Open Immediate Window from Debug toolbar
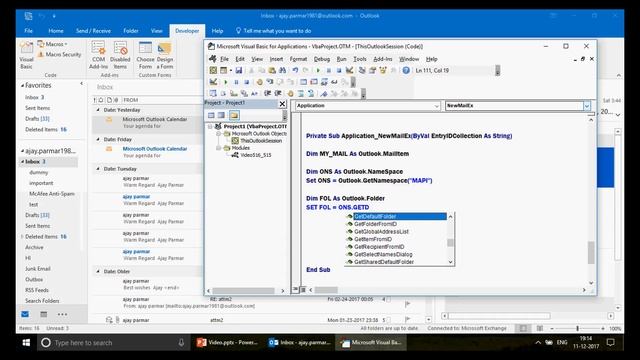640x360 pixels. click(x=314, y=82)
